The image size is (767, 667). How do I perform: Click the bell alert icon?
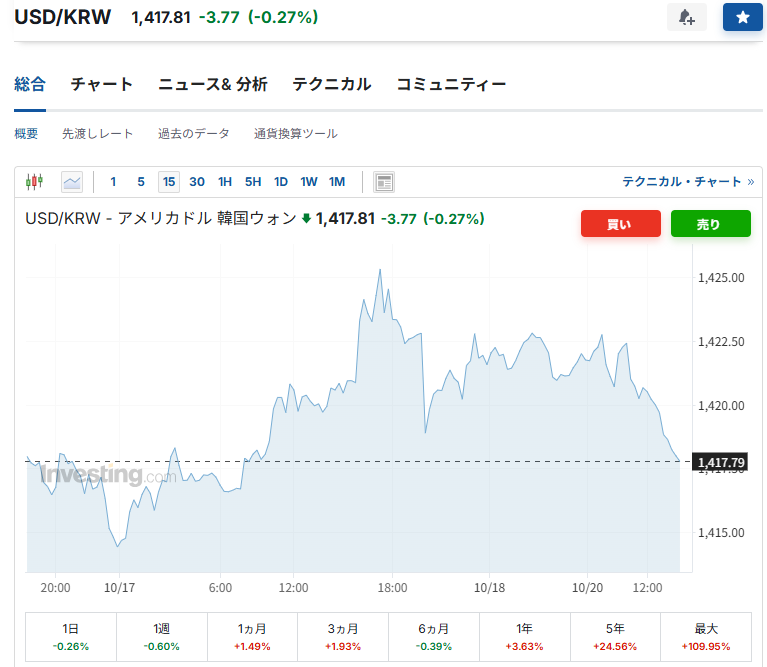pyautogui.click(x=686, y=17)
